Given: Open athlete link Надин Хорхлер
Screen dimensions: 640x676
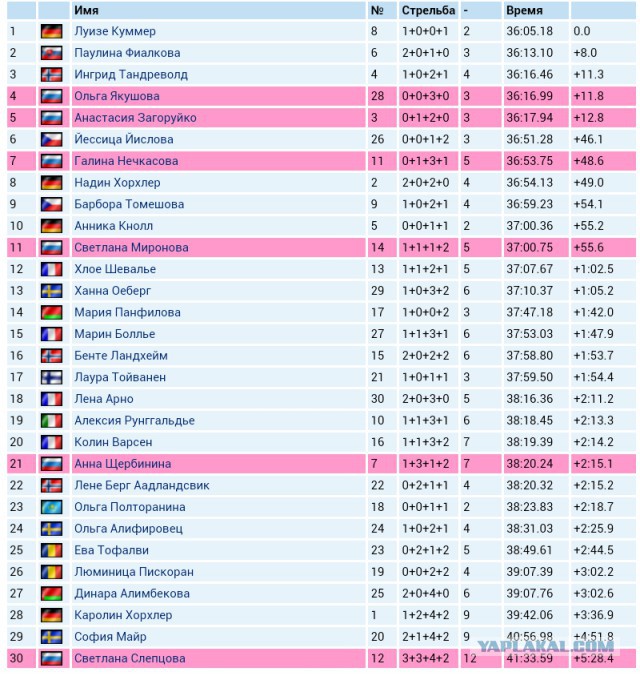Looking at the screenshot, I should click(x=117, y=183).
